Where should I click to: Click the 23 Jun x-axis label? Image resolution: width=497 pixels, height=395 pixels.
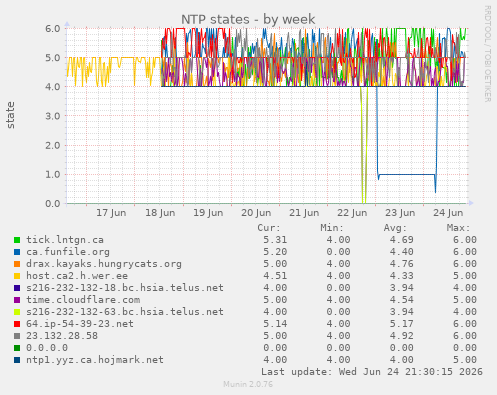(x=400, y=213)
